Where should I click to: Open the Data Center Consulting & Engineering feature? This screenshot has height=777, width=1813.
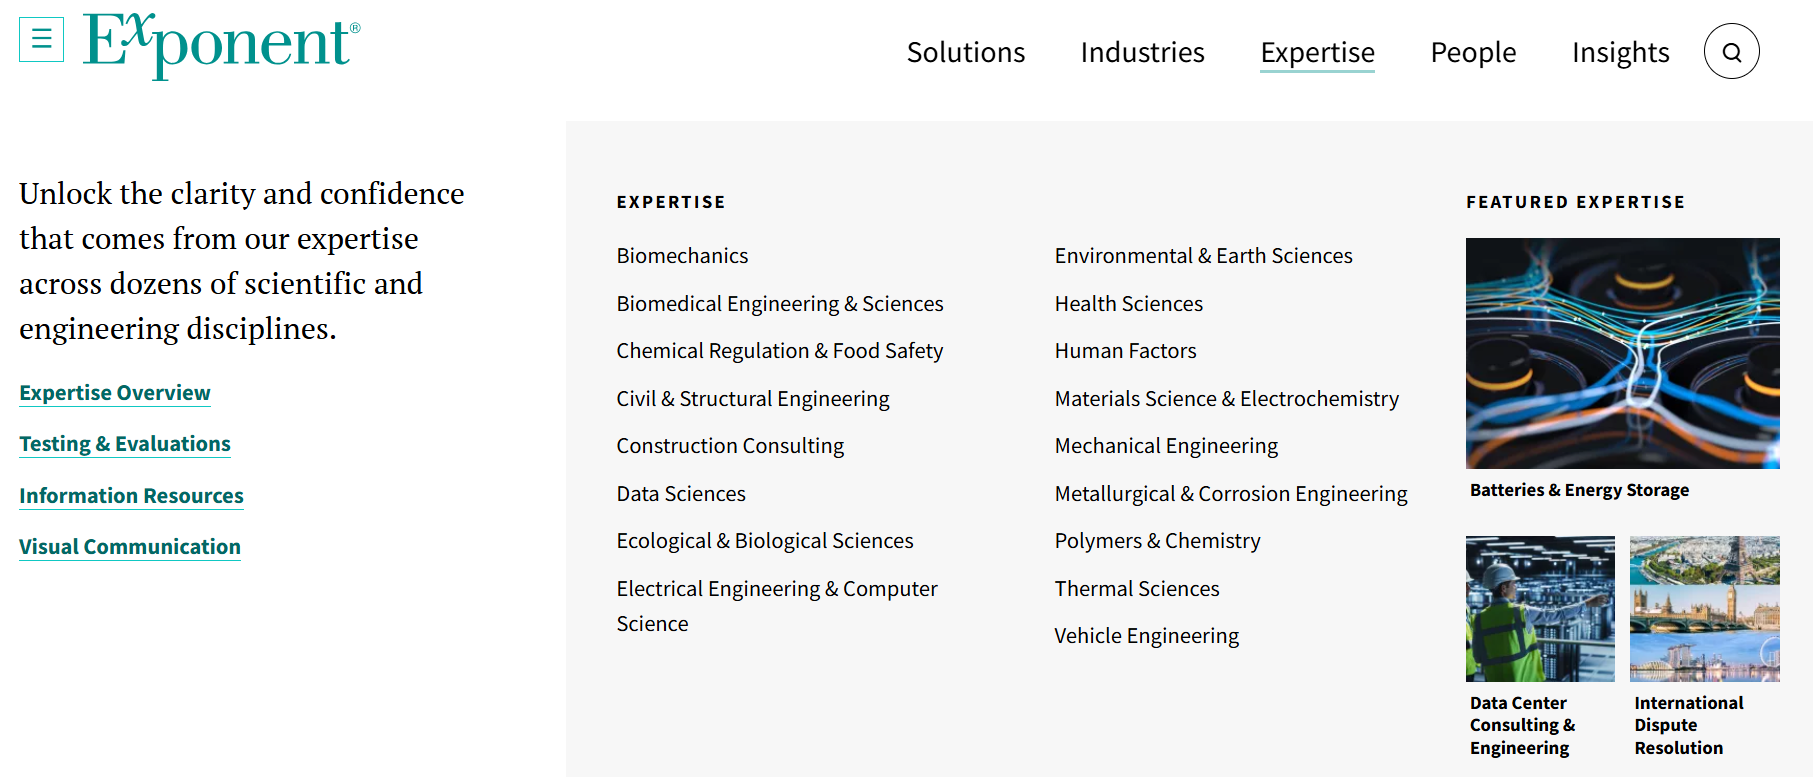pos(1540,608)
